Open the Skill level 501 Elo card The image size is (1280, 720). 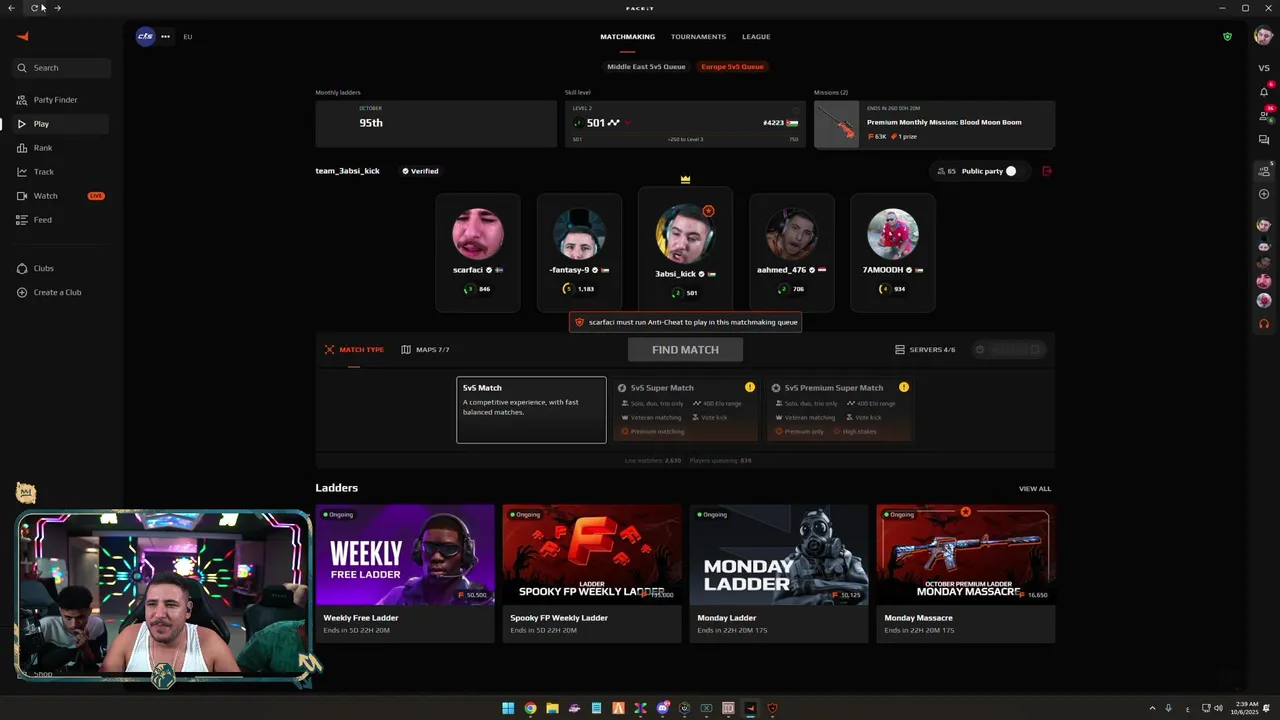685,124
